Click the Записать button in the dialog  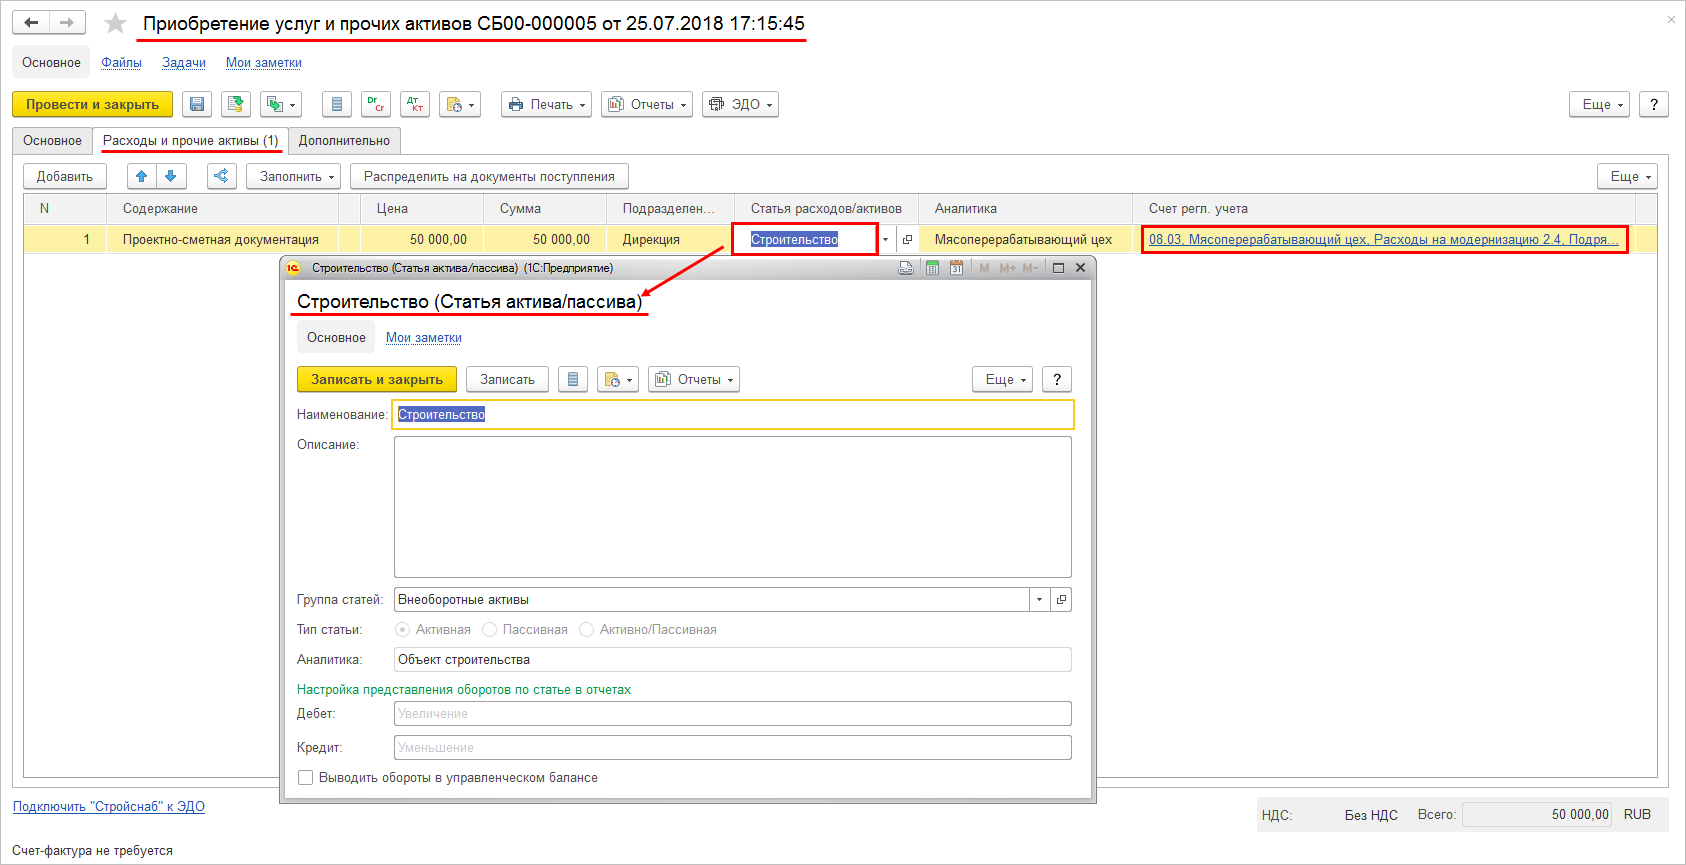coord(507,379)
